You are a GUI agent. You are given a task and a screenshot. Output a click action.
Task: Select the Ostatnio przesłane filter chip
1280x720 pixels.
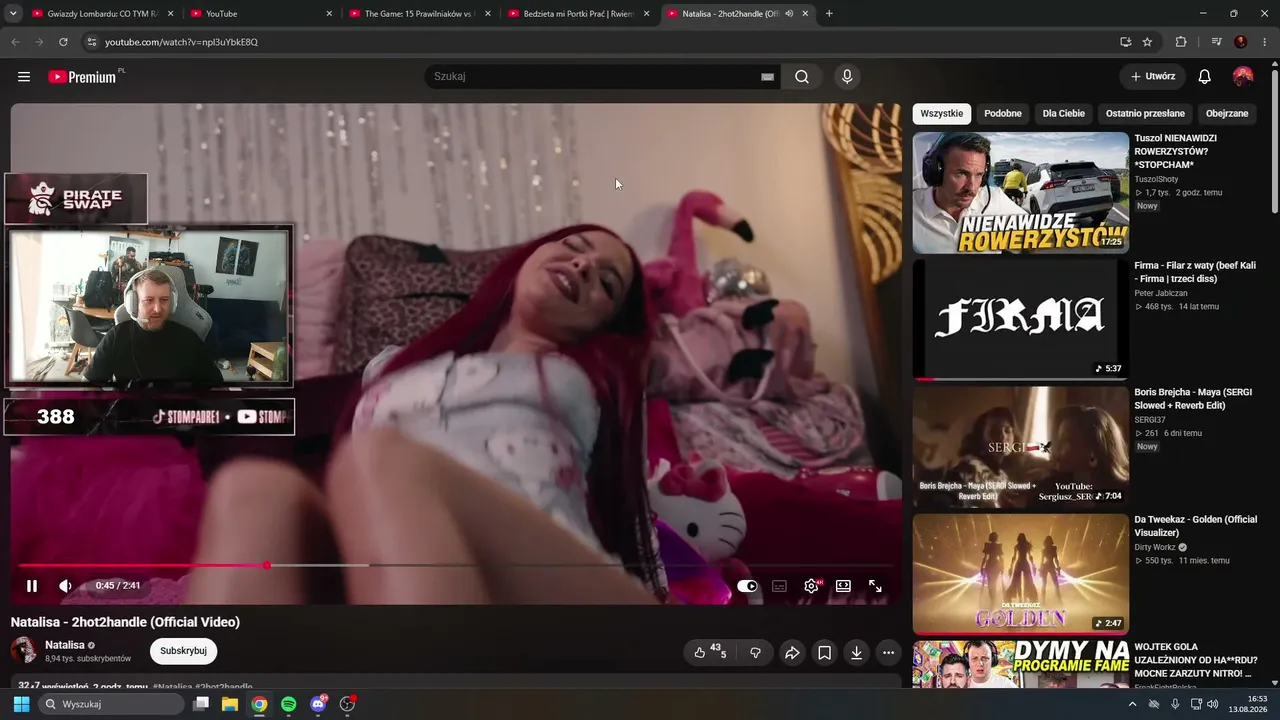[1145, 114]
